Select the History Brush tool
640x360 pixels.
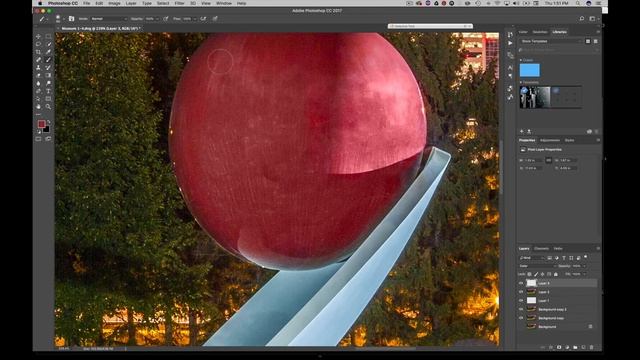click(x=48, y=67)
